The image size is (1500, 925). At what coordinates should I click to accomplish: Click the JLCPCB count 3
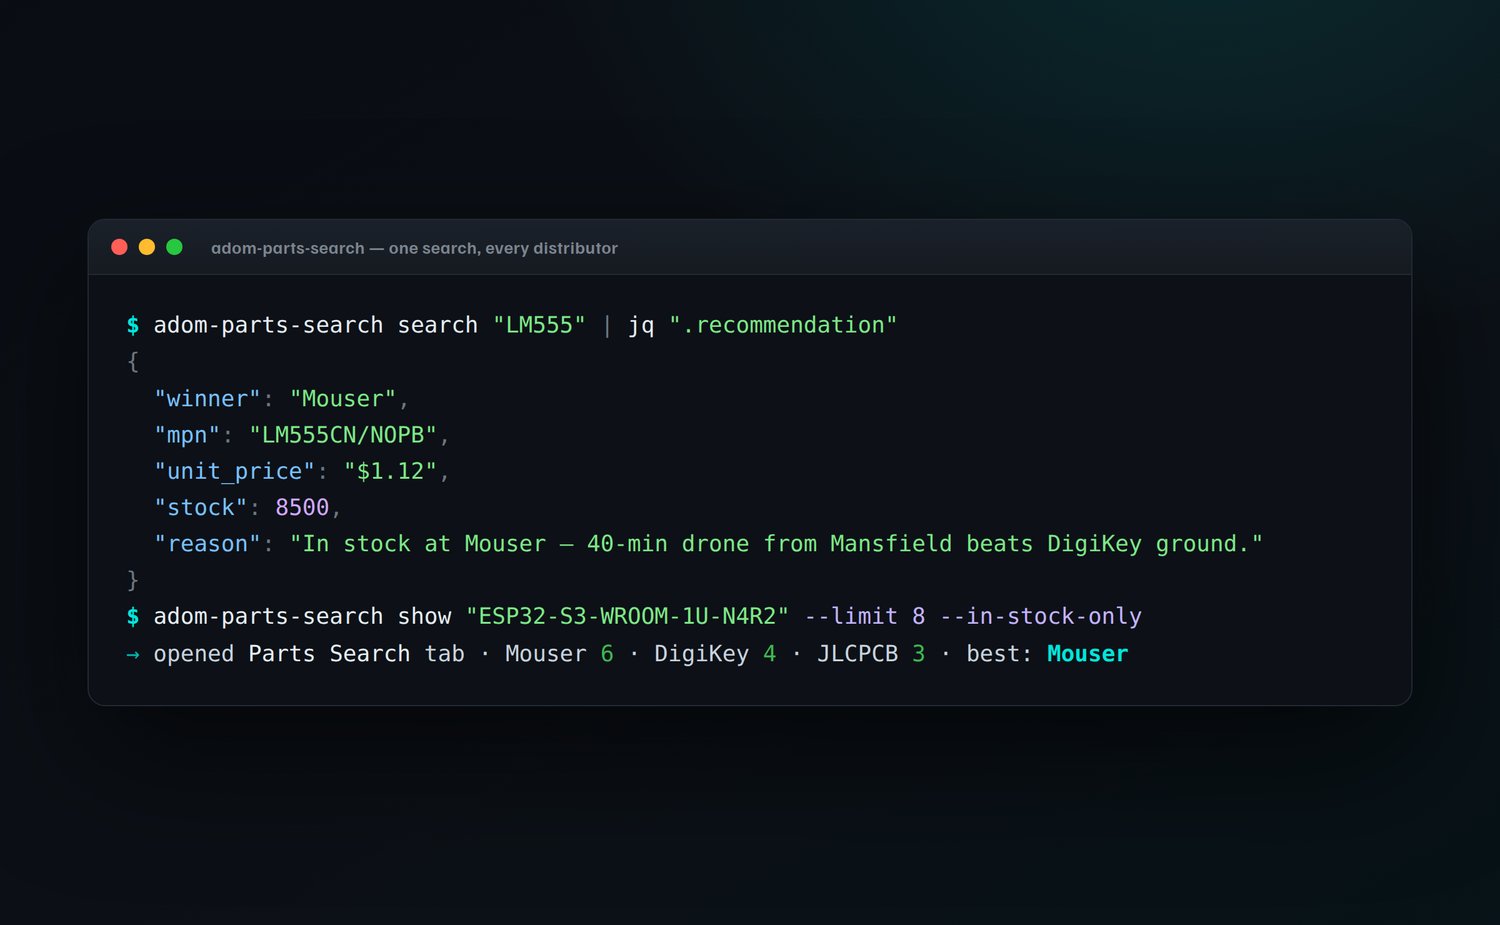point(918,654)
